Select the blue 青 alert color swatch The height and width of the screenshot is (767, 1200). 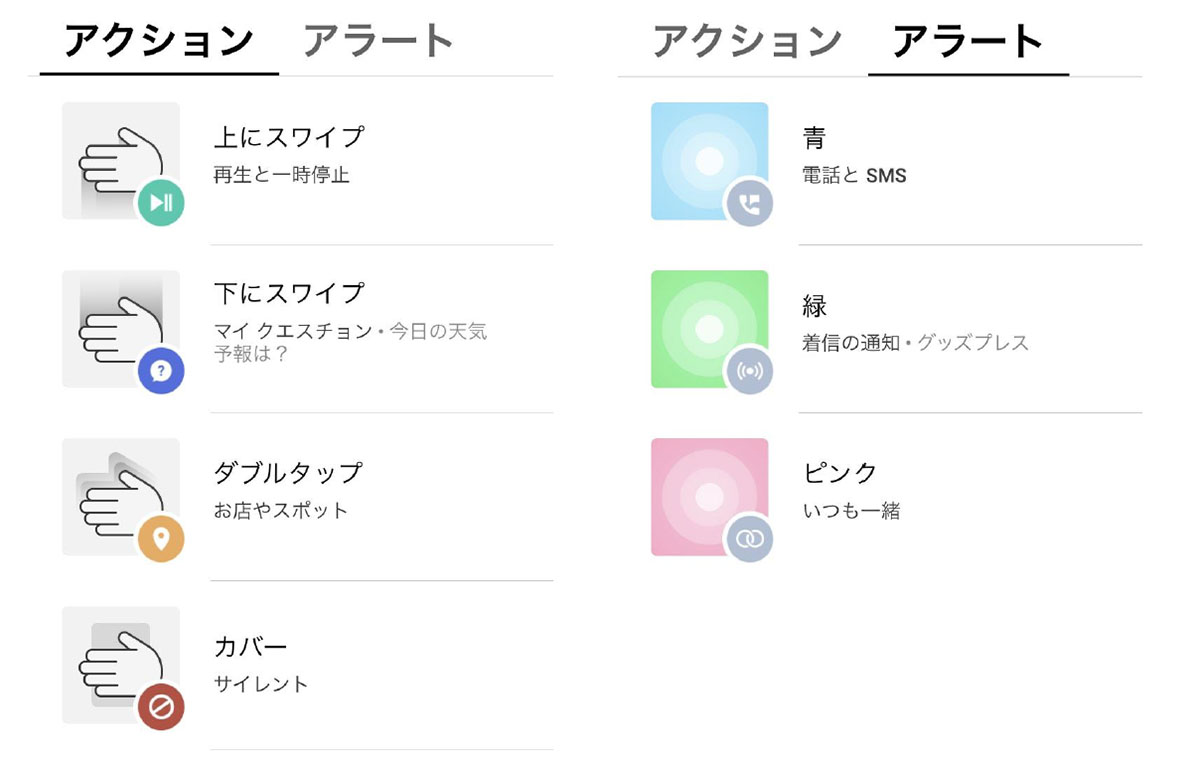709,160
